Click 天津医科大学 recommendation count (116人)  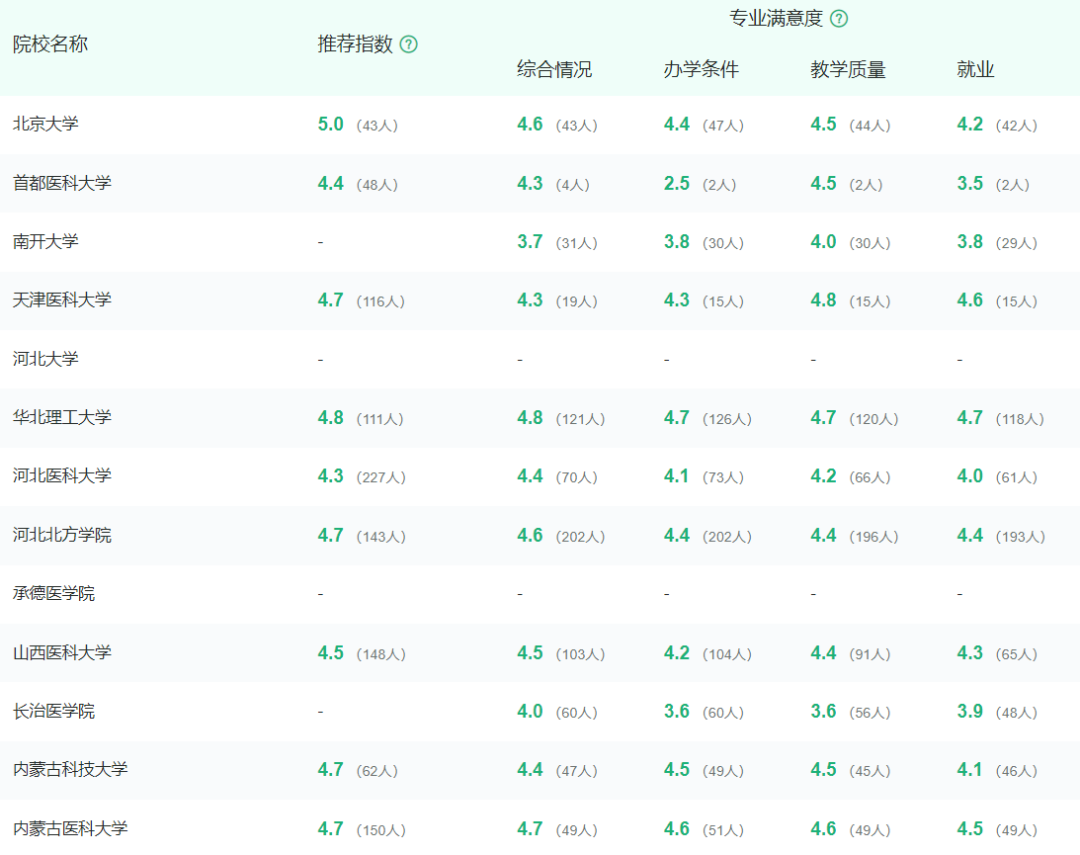pos(380,302)
